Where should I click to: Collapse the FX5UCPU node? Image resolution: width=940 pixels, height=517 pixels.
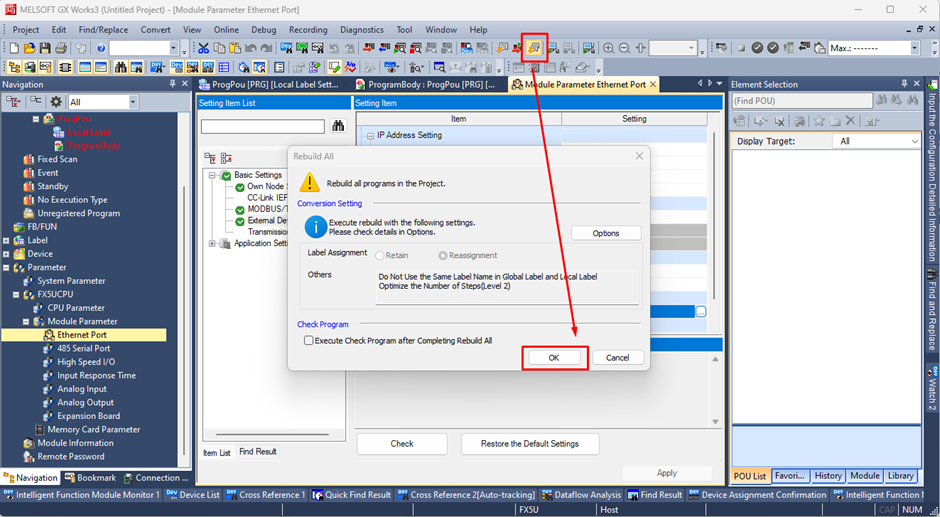[17, 294]
